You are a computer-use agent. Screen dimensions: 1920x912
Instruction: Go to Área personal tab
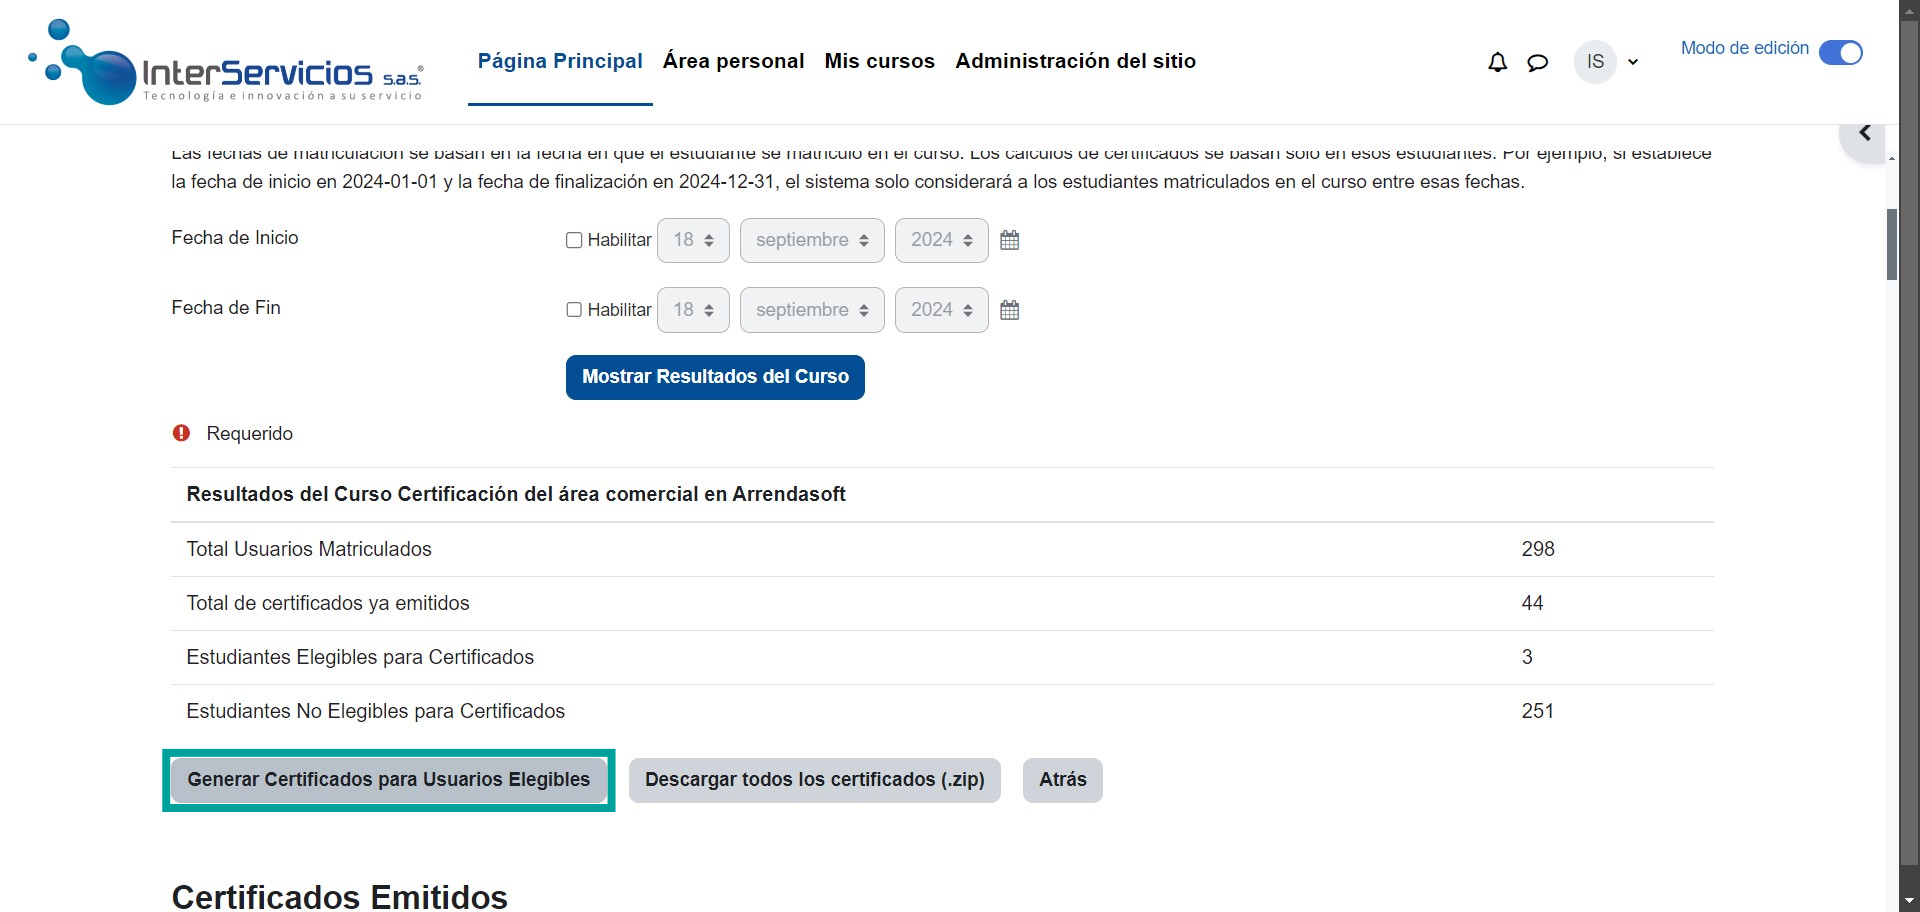(x=733, y=61)
